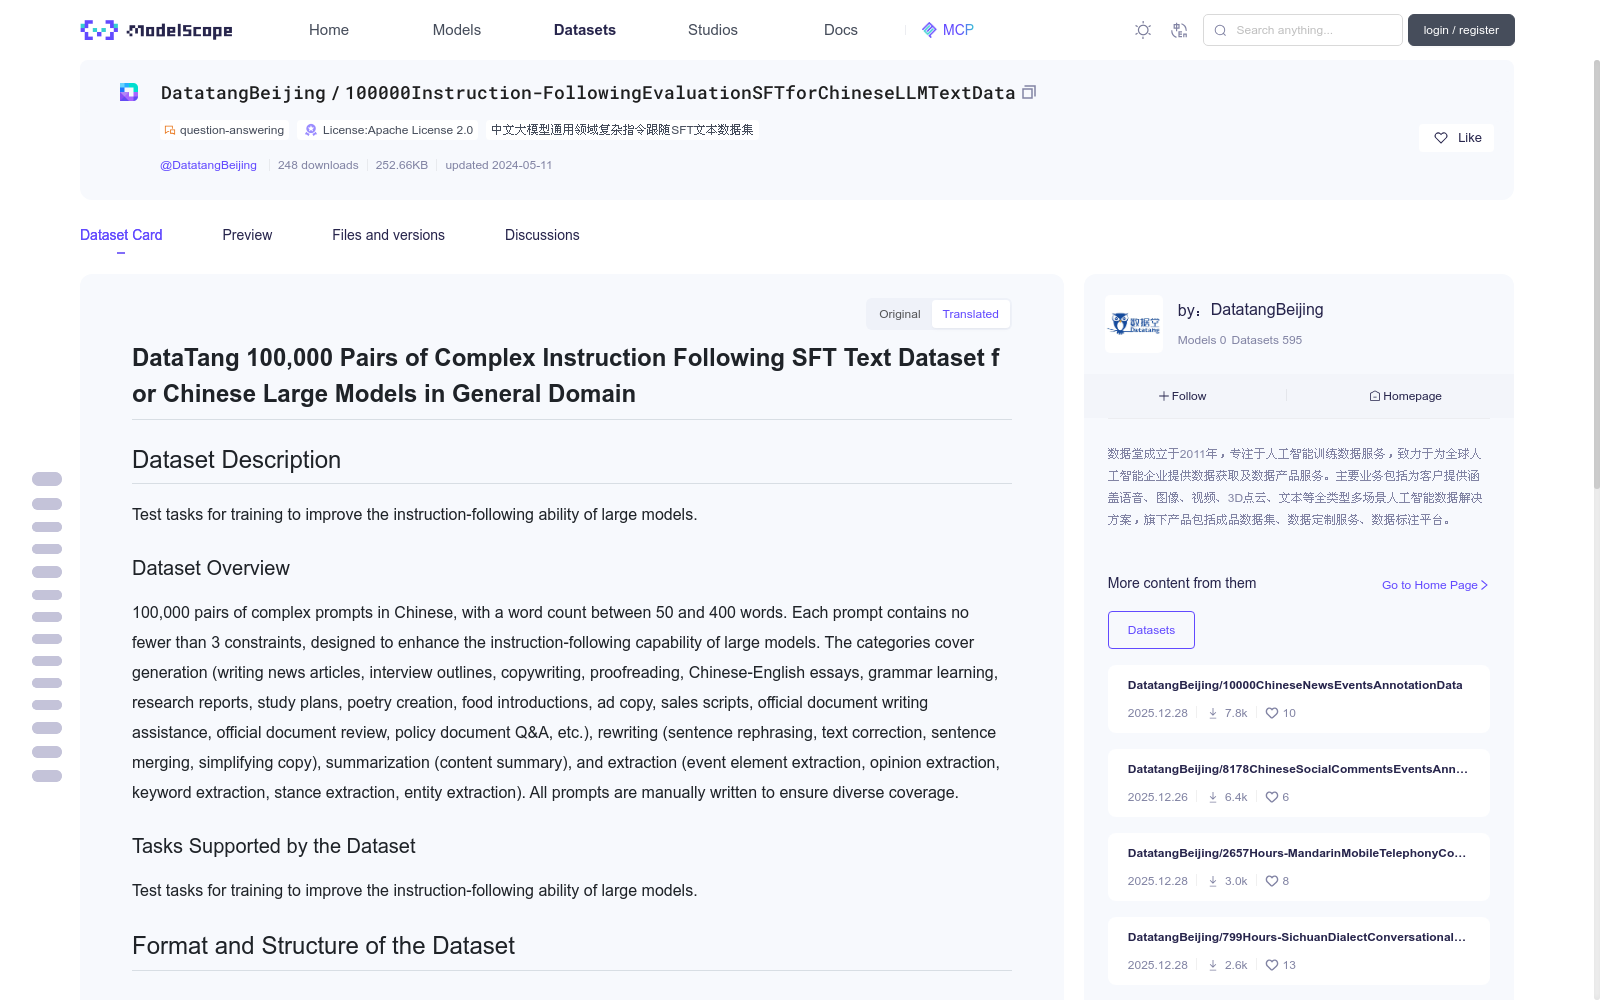Click the login / register button
The width and height of the screenshot is (1600, 1000).
(x=1461, y=30)
